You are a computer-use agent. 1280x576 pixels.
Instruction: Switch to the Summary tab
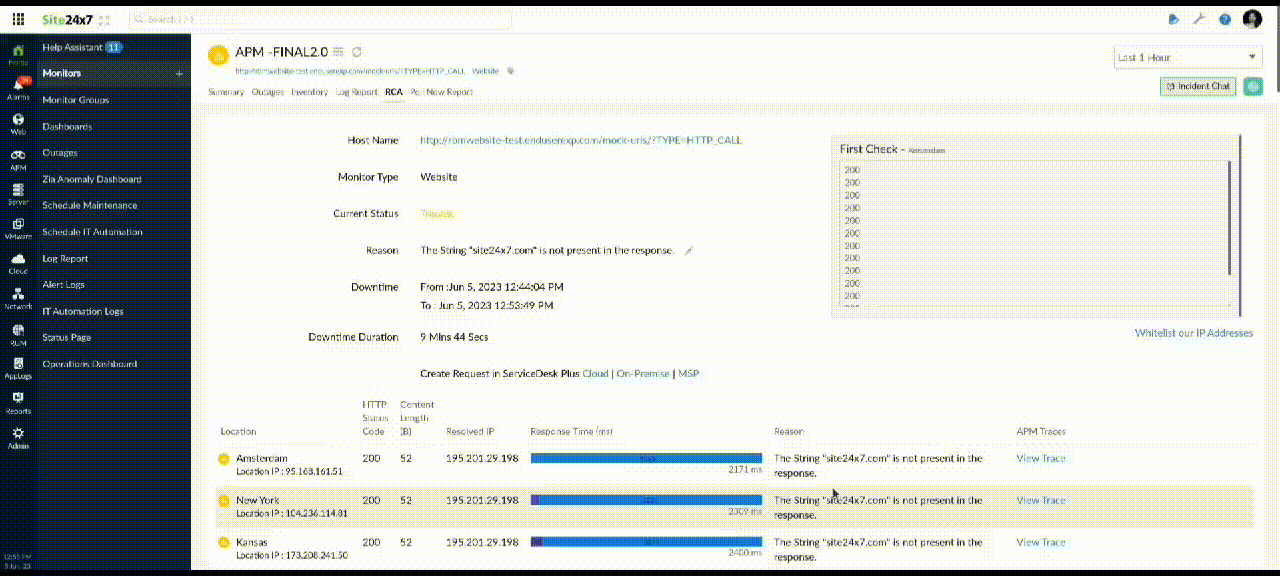226,91
